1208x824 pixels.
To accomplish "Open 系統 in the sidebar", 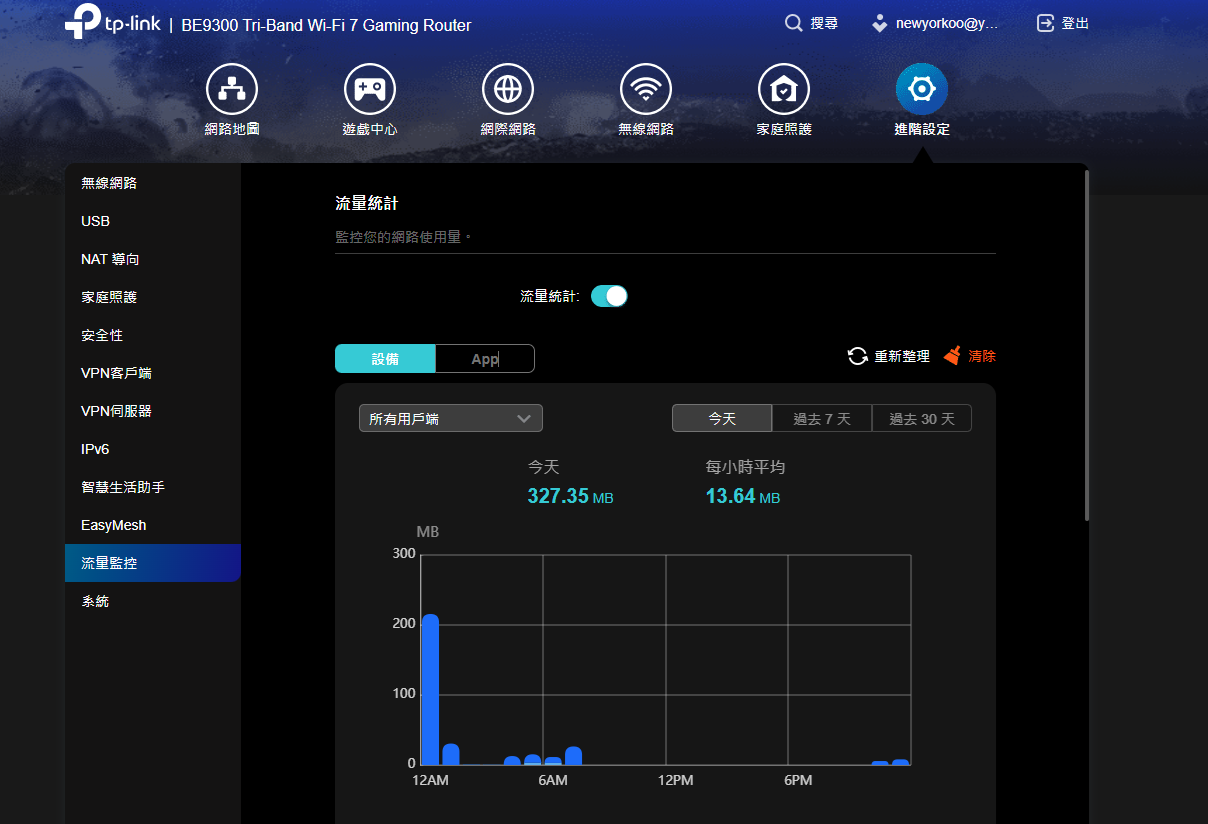I will [x=153, y=601].
